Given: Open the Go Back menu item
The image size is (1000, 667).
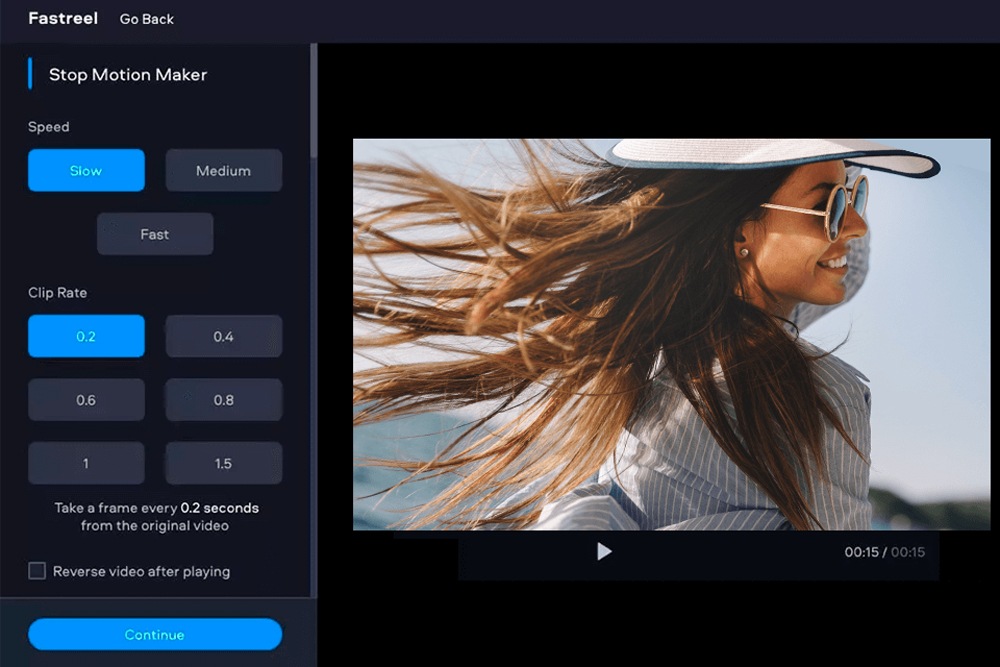Looking at the screenshot, I should click(146, 18).
